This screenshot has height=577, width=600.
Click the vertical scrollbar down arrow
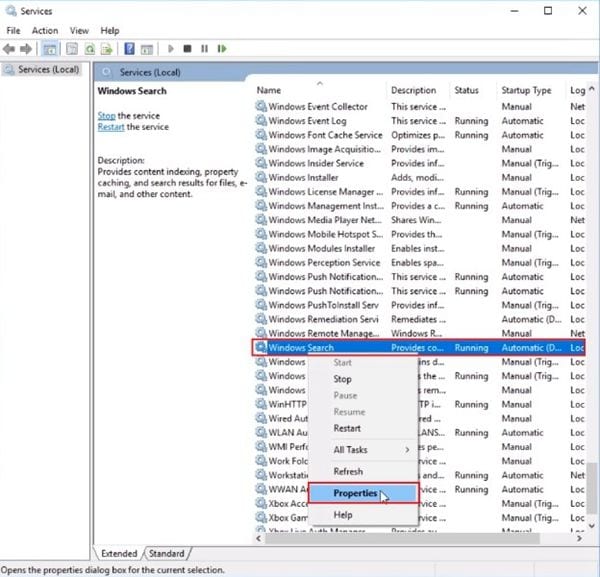click(x=592, y=526)
